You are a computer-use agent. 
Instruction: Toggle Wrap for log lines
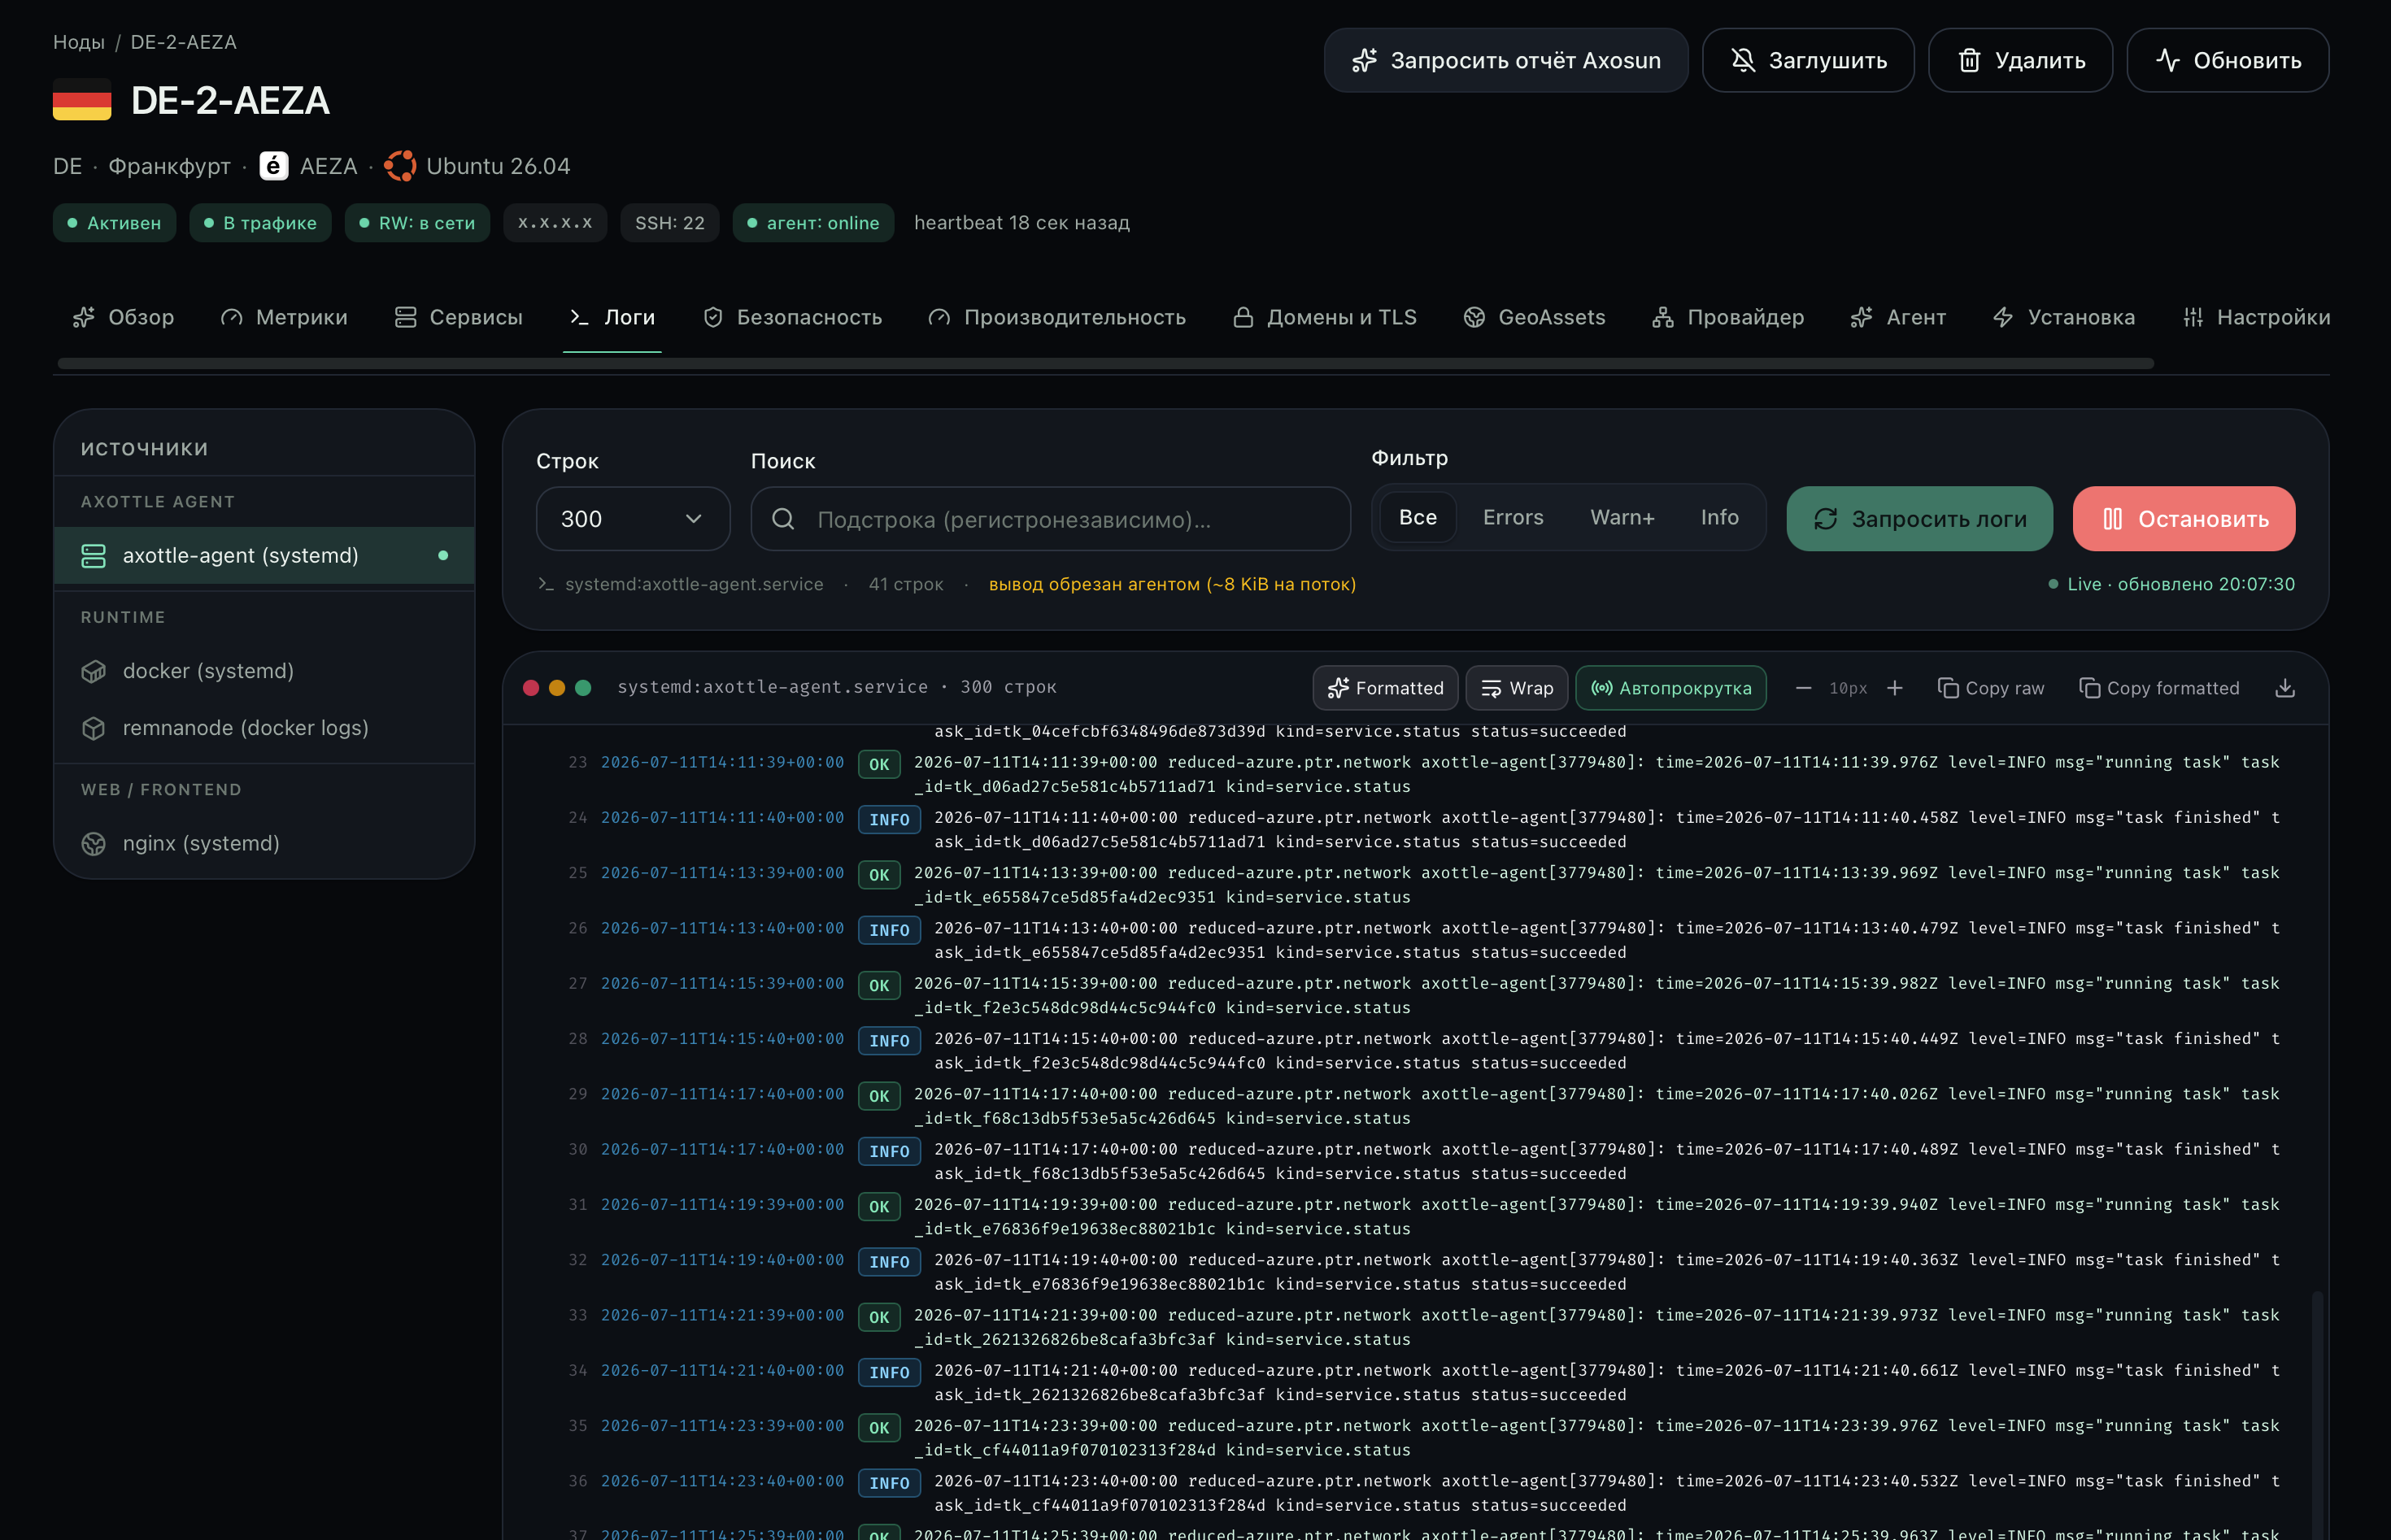pos(1517,688)
